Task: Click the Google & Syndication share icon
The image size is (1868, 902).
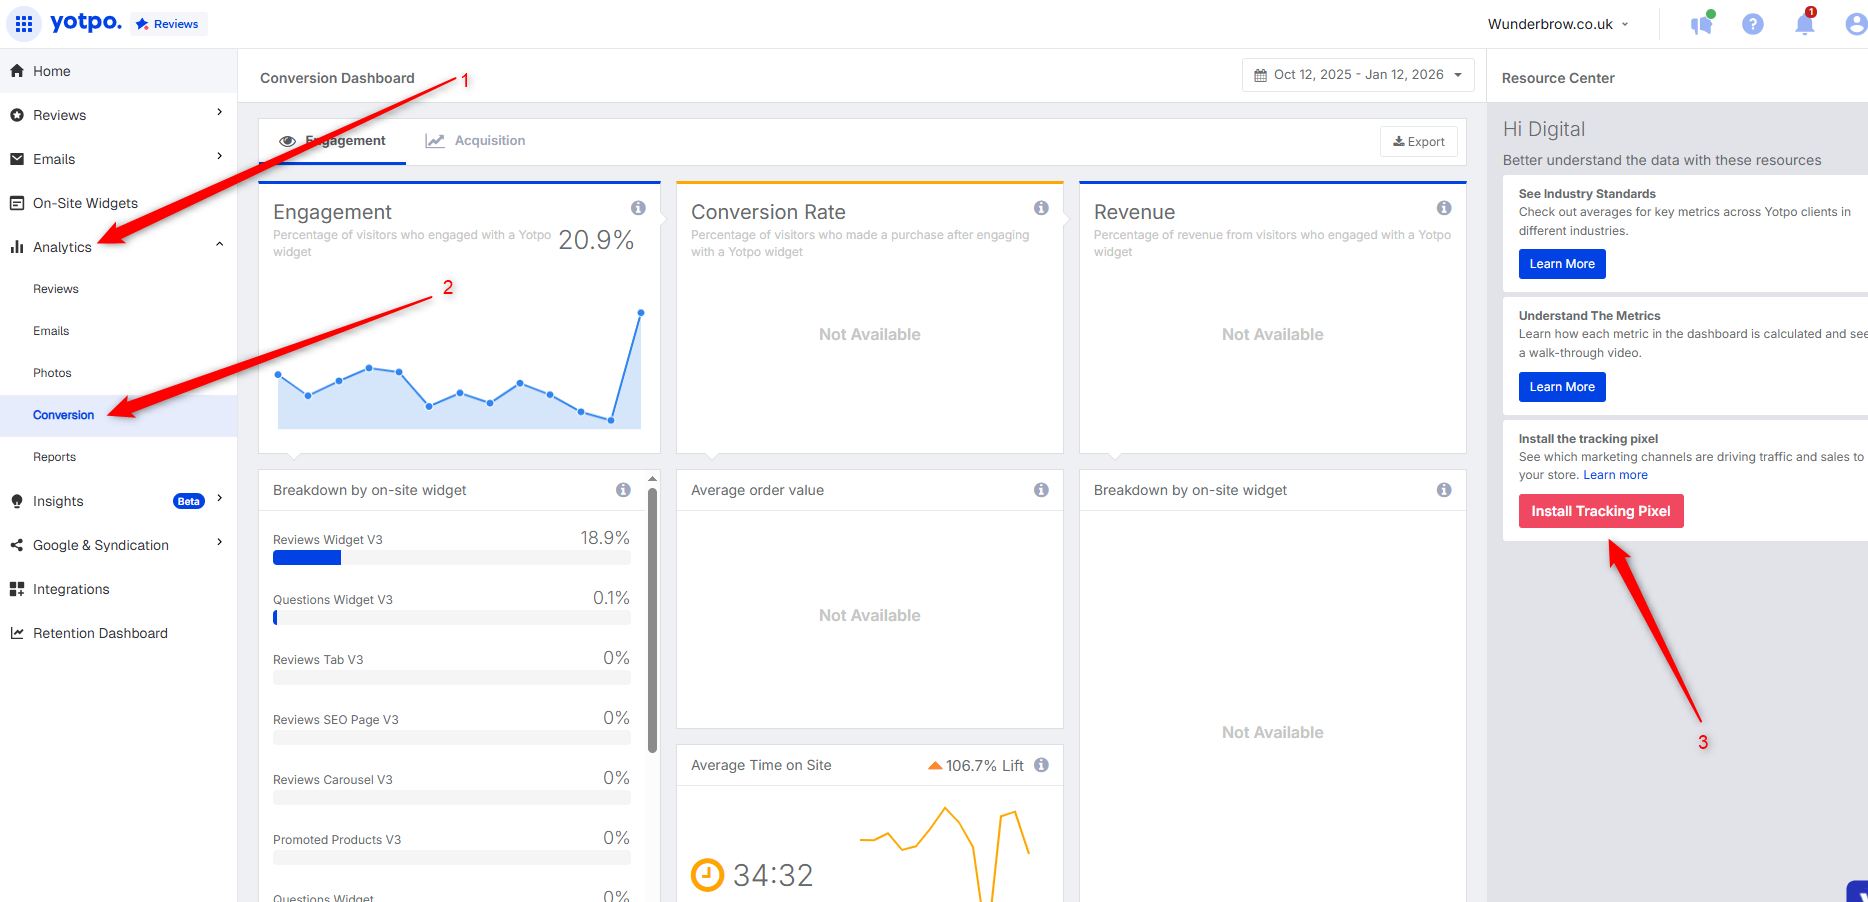Action: (x=17, y=545)
